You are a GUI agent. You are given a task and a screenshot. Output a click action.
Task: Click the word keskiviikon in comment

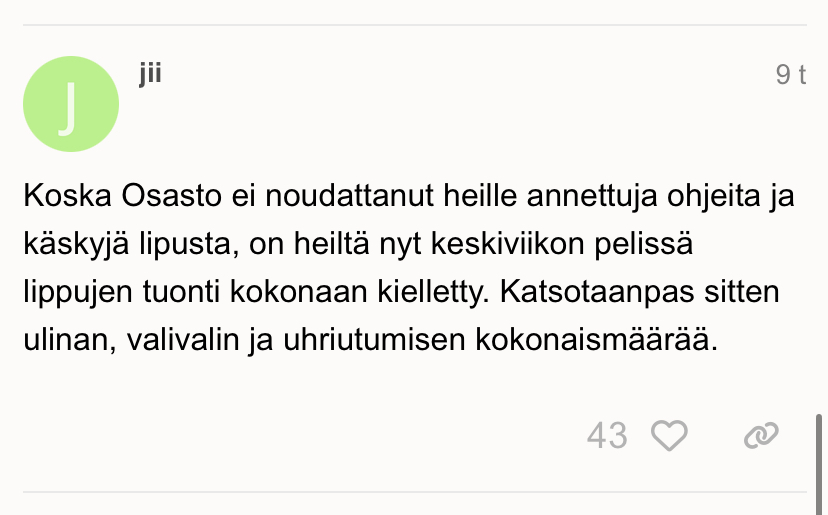point(551,243)
